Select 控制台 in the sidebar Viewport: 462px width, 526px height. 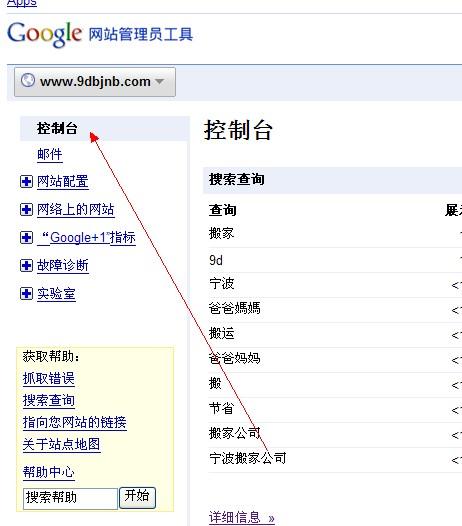(57, 128)
